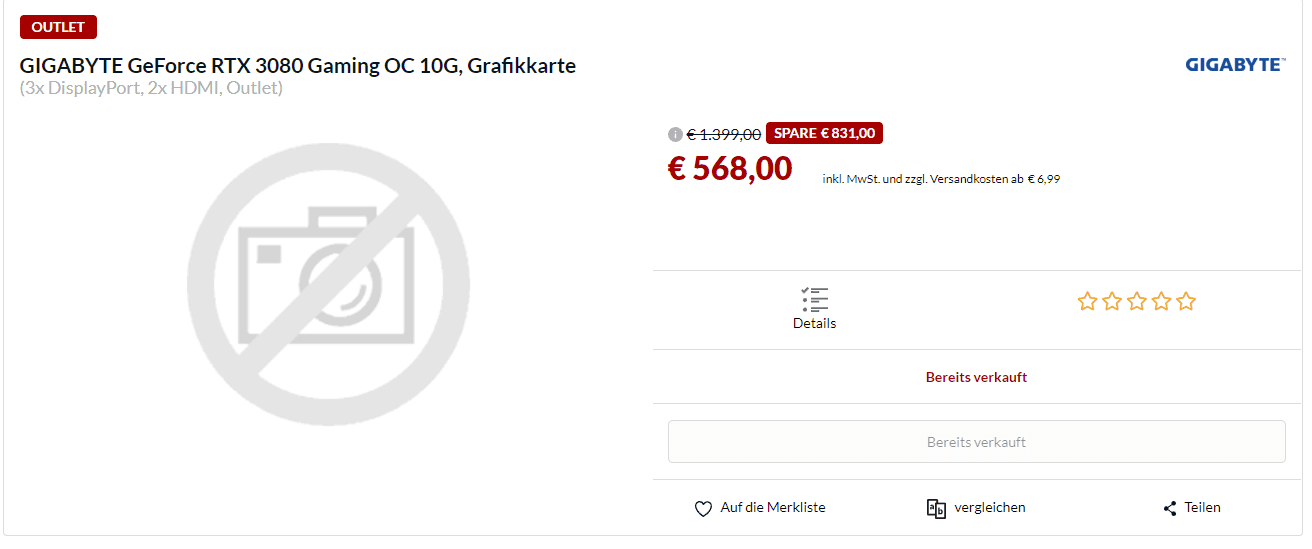Select the first rating star
The height and width of the screenshot is (549, 1312).
(x=1087, y=301)
